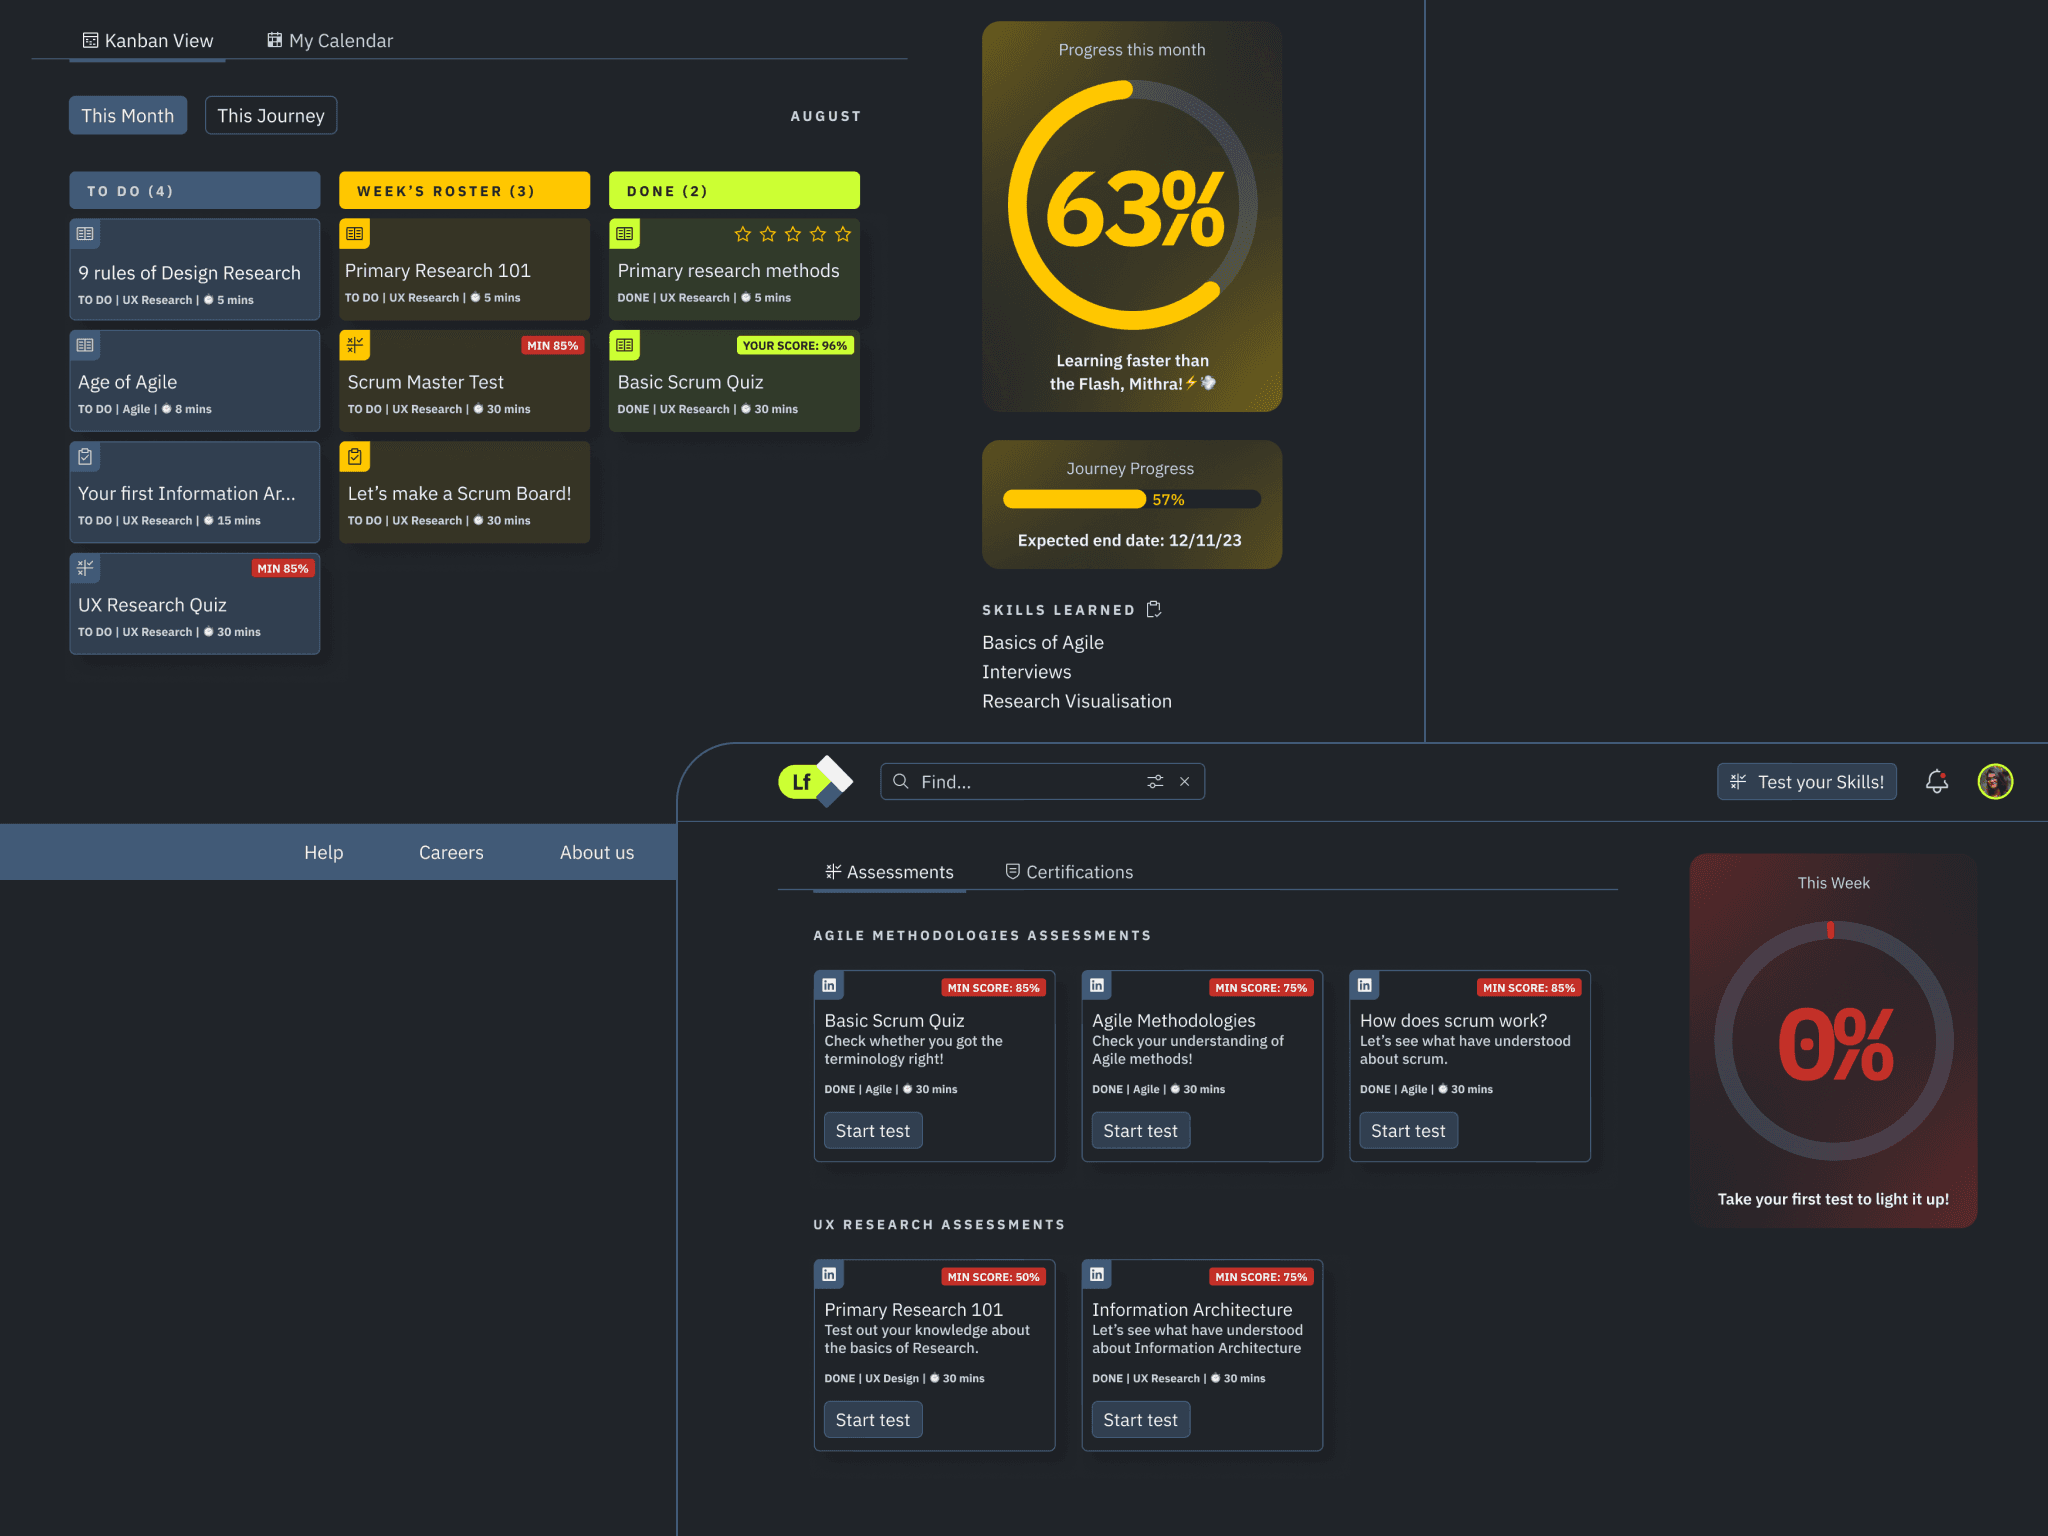This screenshot has height=1536, width=2048.
Task: Click quiz icon on Scrum Master Test
Action: [355, 345]
